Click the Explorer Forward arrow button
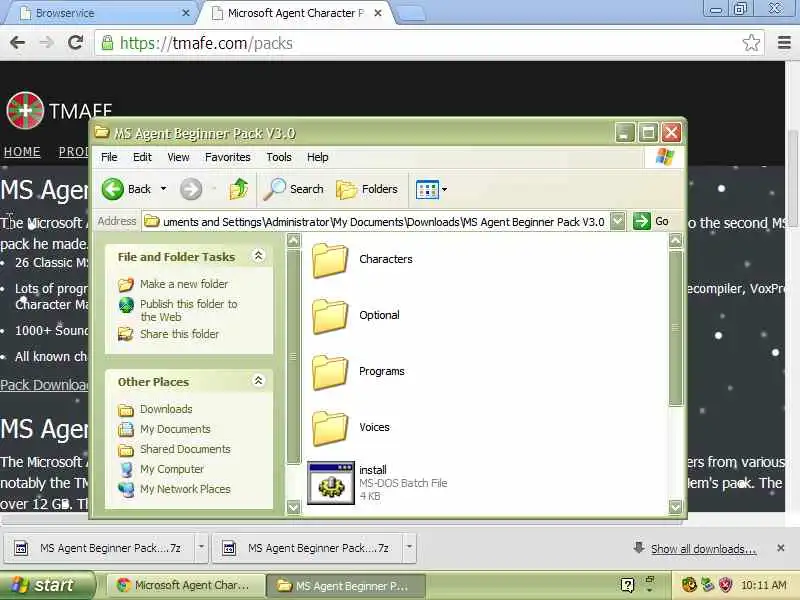Viewport: 800px width, 600px height. 191,189
